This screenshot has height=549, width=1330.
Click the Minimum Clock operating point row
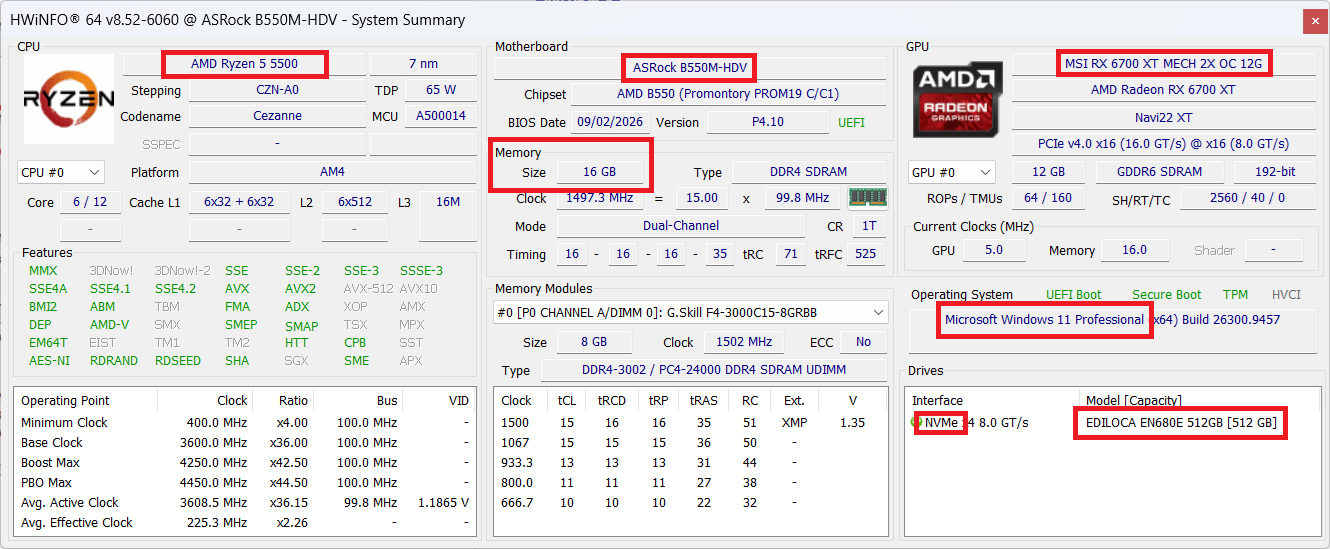click(245, 423)
